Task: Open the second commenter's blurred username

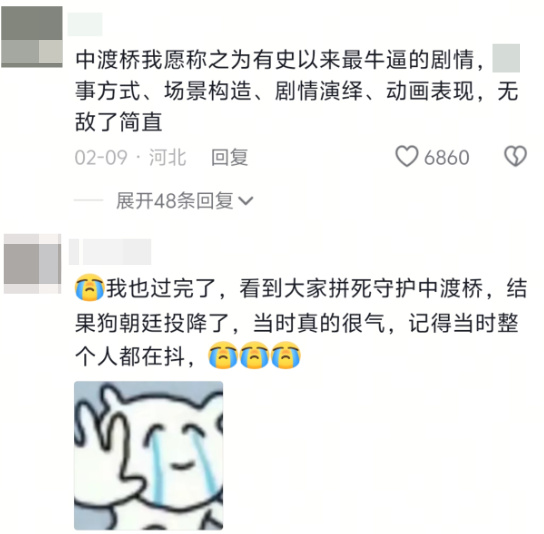Action: (110, 252)
